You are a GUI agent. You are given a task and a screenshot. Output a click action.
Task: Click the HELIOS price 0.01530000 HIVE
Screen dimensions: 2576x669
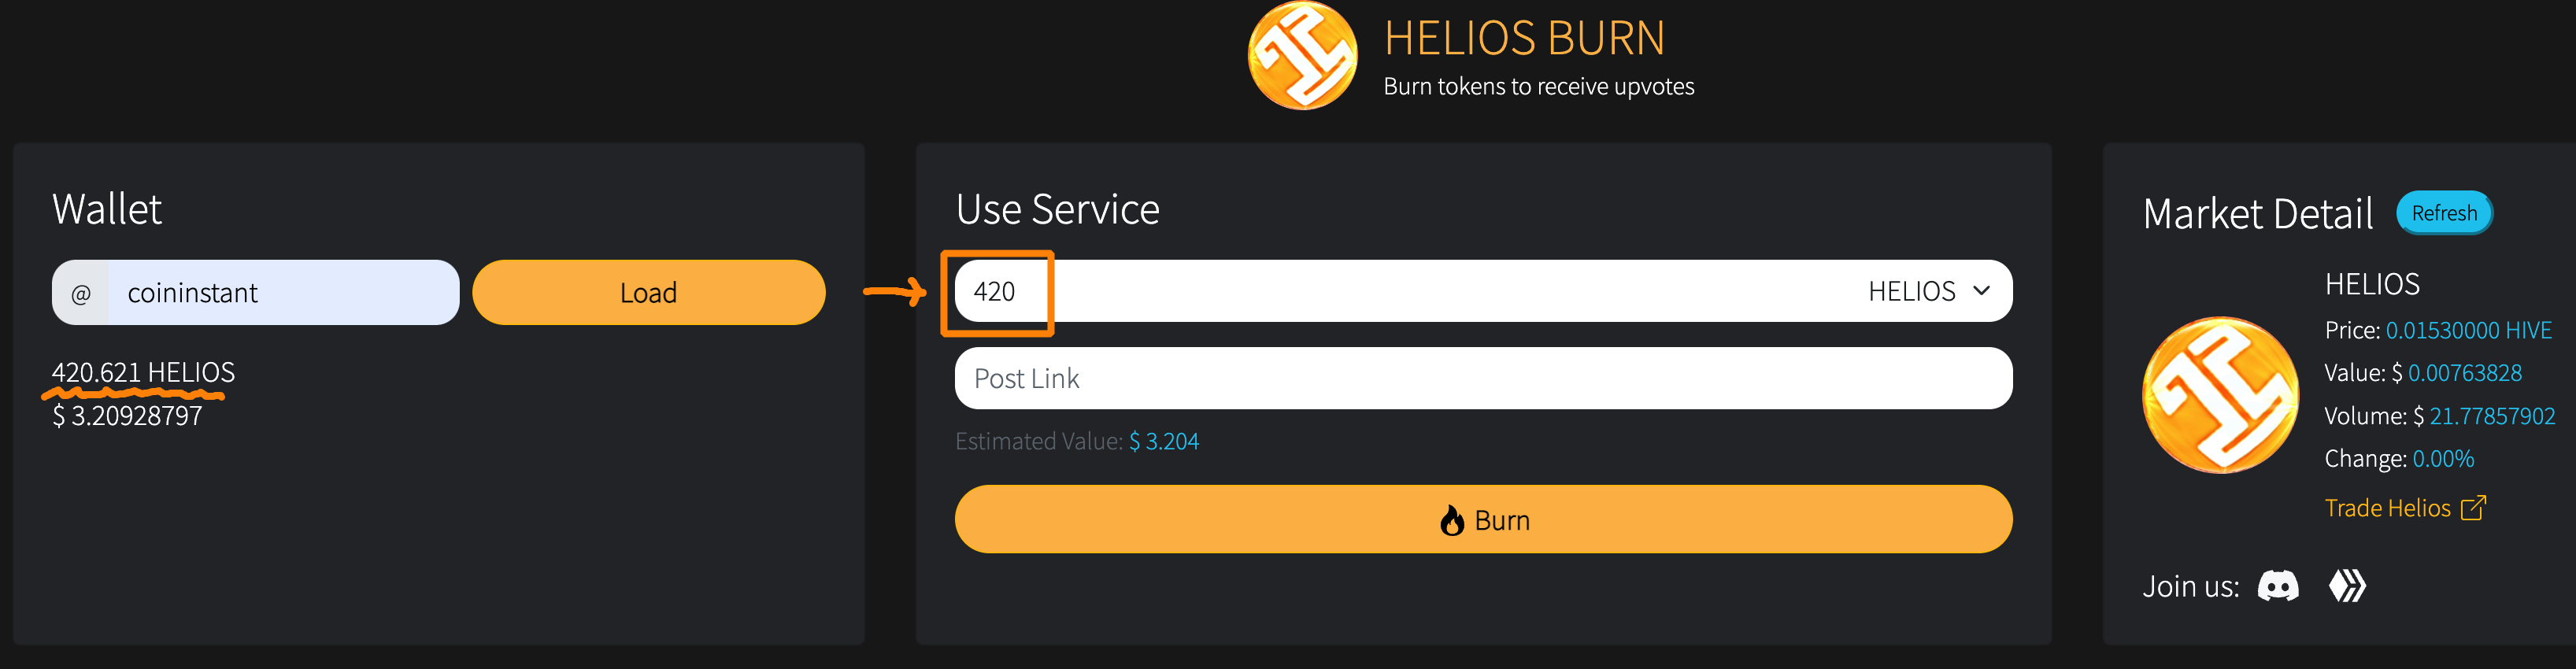coord(2468,330)
